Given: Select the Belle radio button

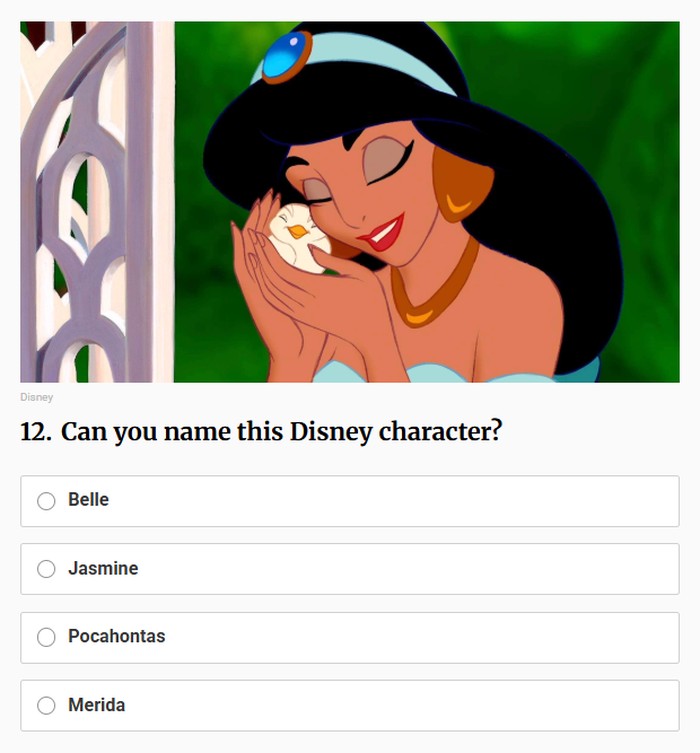Looking at the screenshot, I should [46, 501].
